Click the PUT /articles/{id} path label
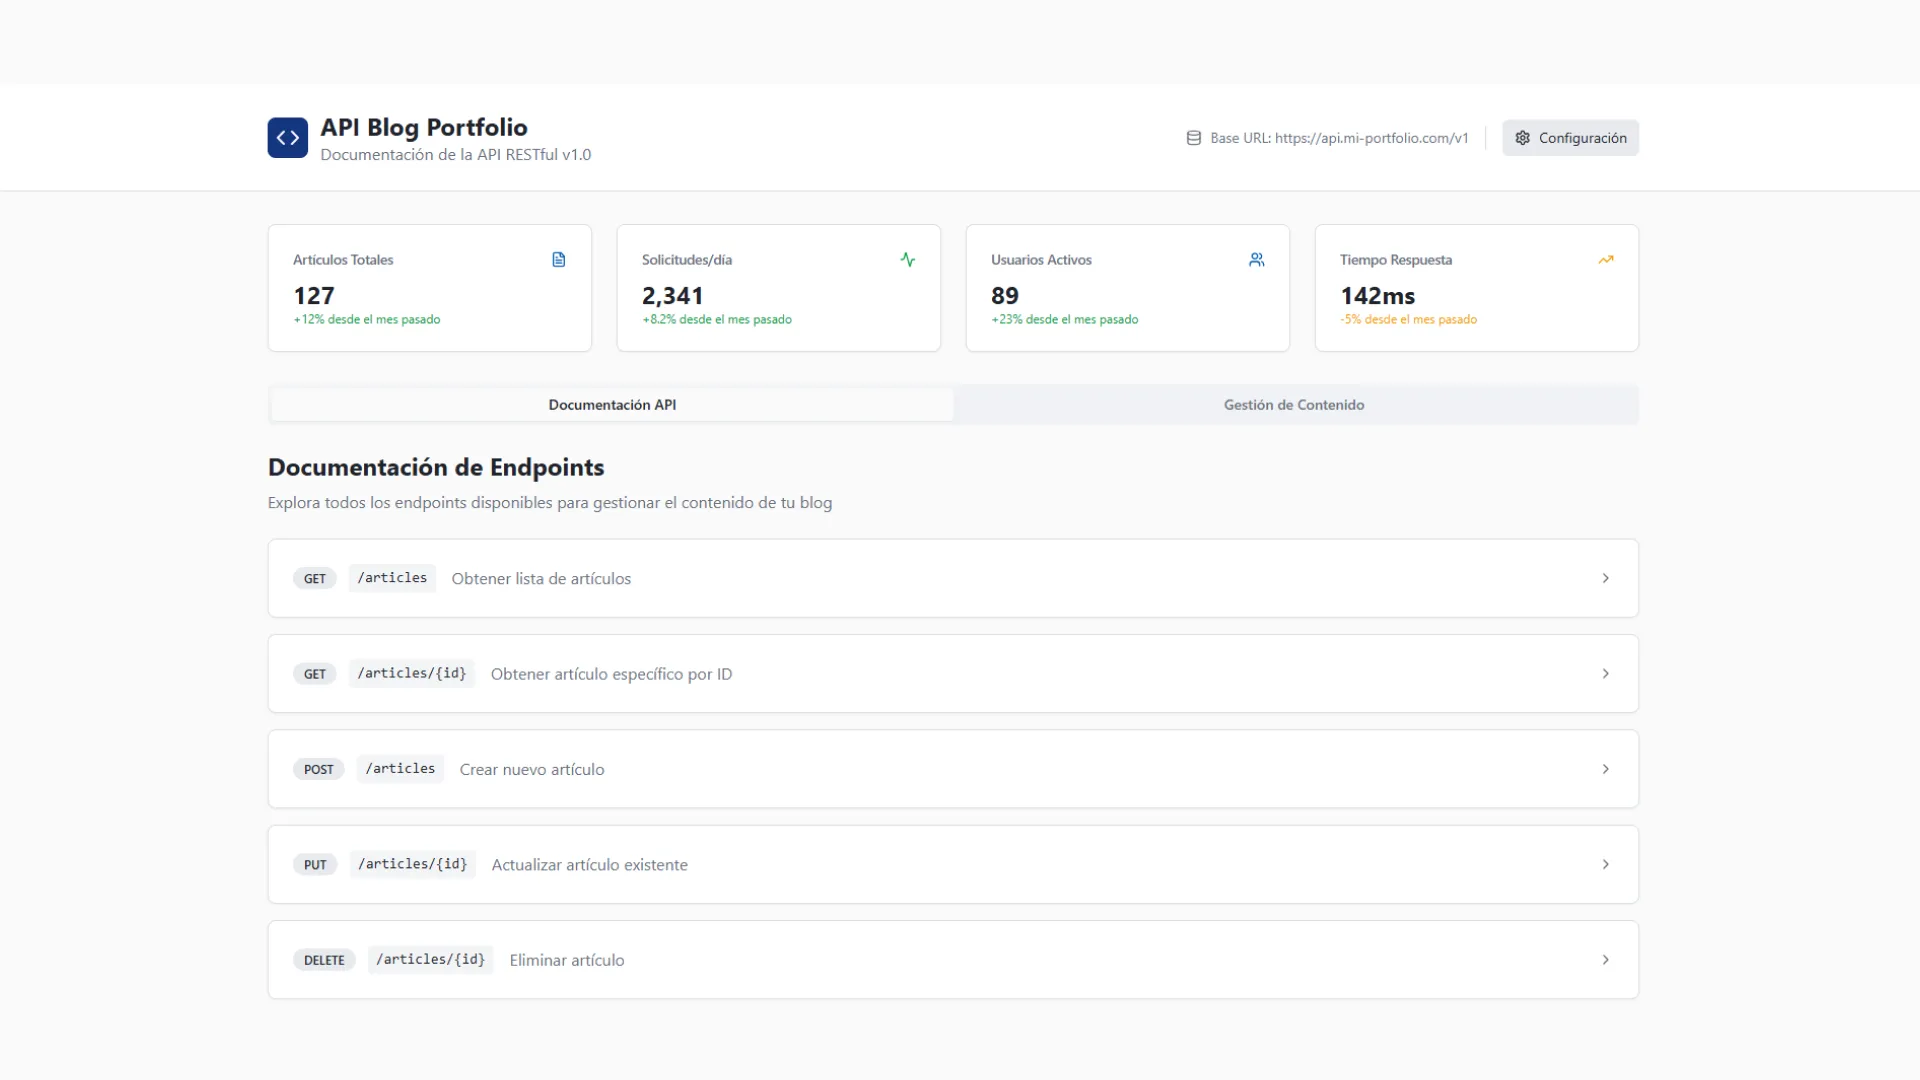Image resolution: width=1920 pixels, height=1080 pixels. click(x=412, y=864)
